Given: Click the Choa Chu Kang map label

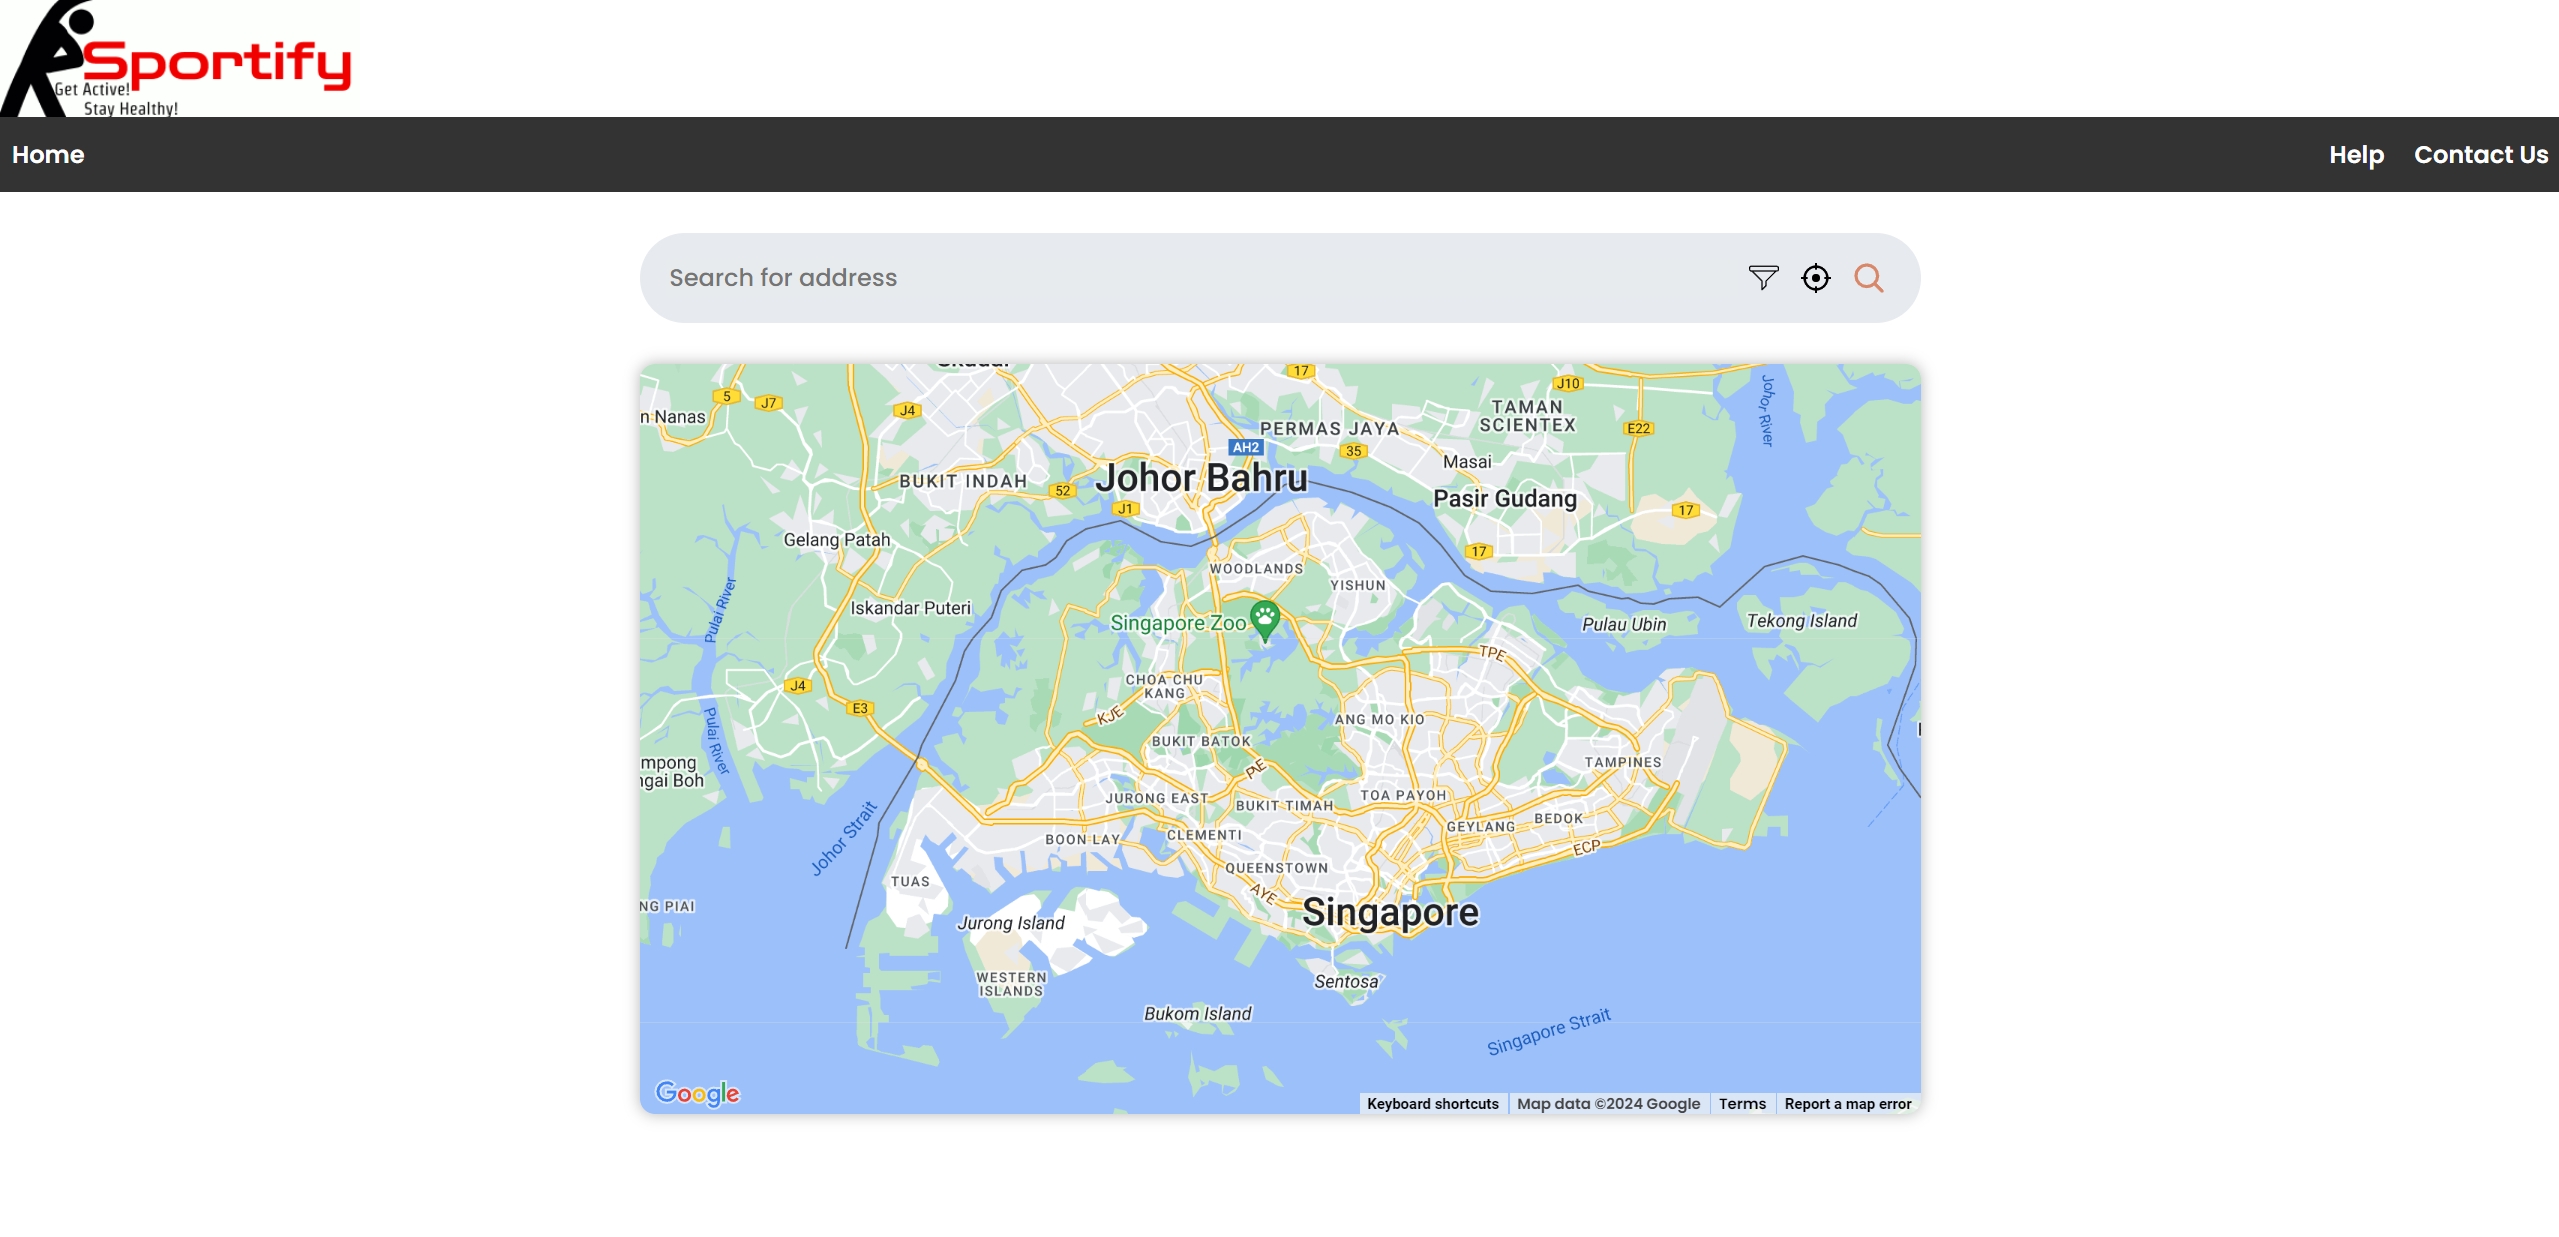Looking at the screenshot, I should coord(1164,687).
